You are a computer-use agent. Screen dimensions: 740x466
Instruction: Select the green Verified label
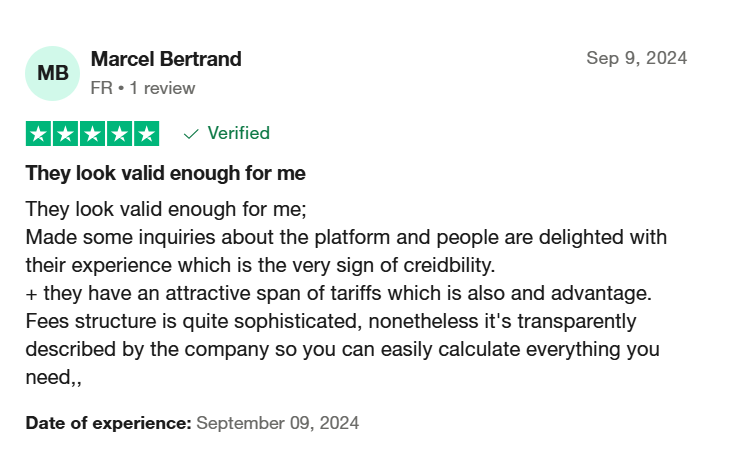pyautogui.click(x=239, y=133)
